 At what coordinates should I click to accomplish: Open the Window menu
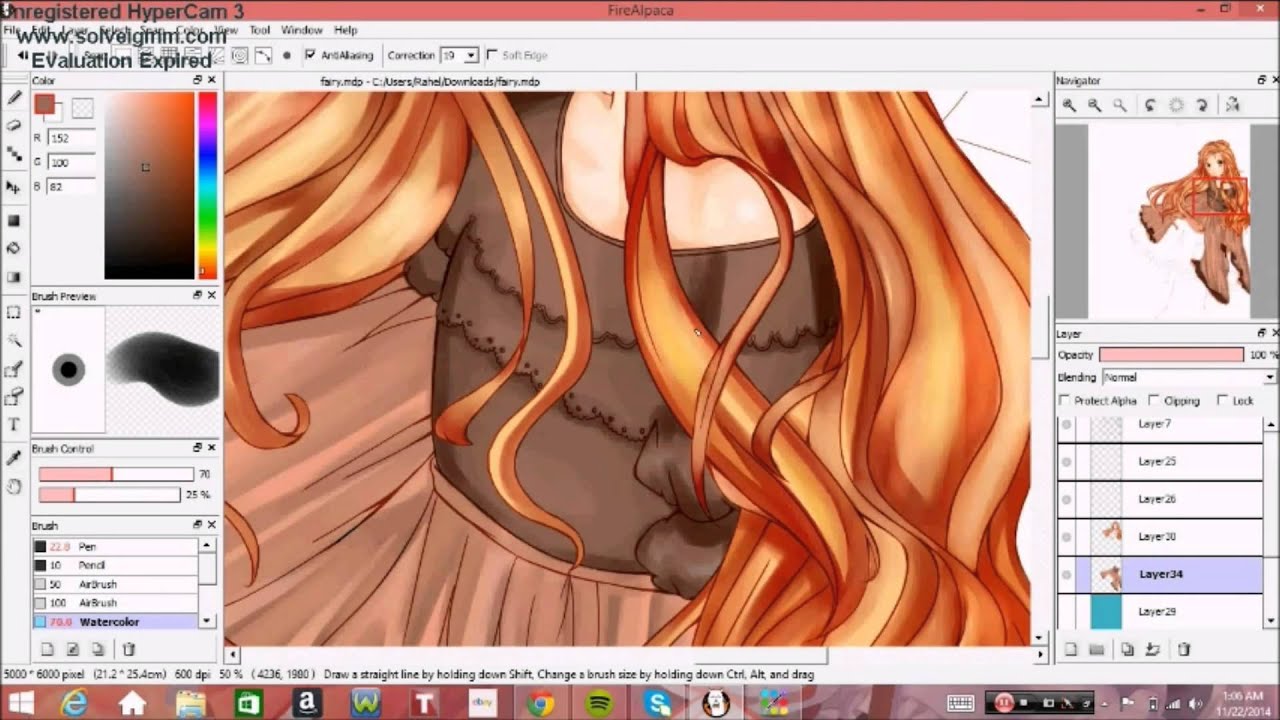pos(301,30)
